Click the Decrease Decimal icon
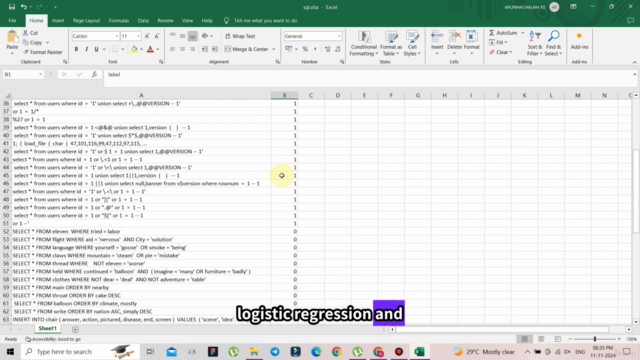 [338, 49]
